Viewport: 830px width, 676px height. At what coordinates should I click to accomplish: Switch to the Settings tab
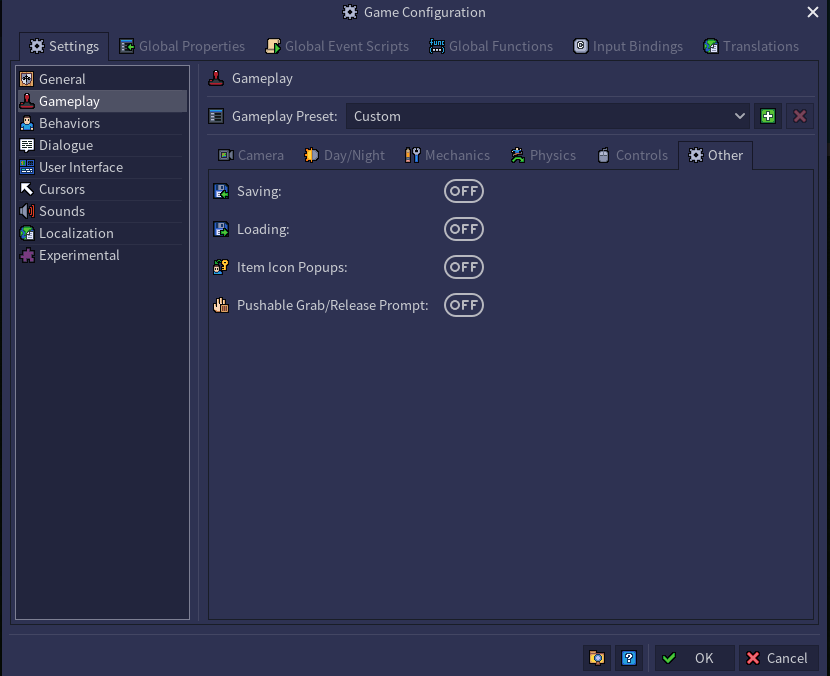tap(64, 47)
